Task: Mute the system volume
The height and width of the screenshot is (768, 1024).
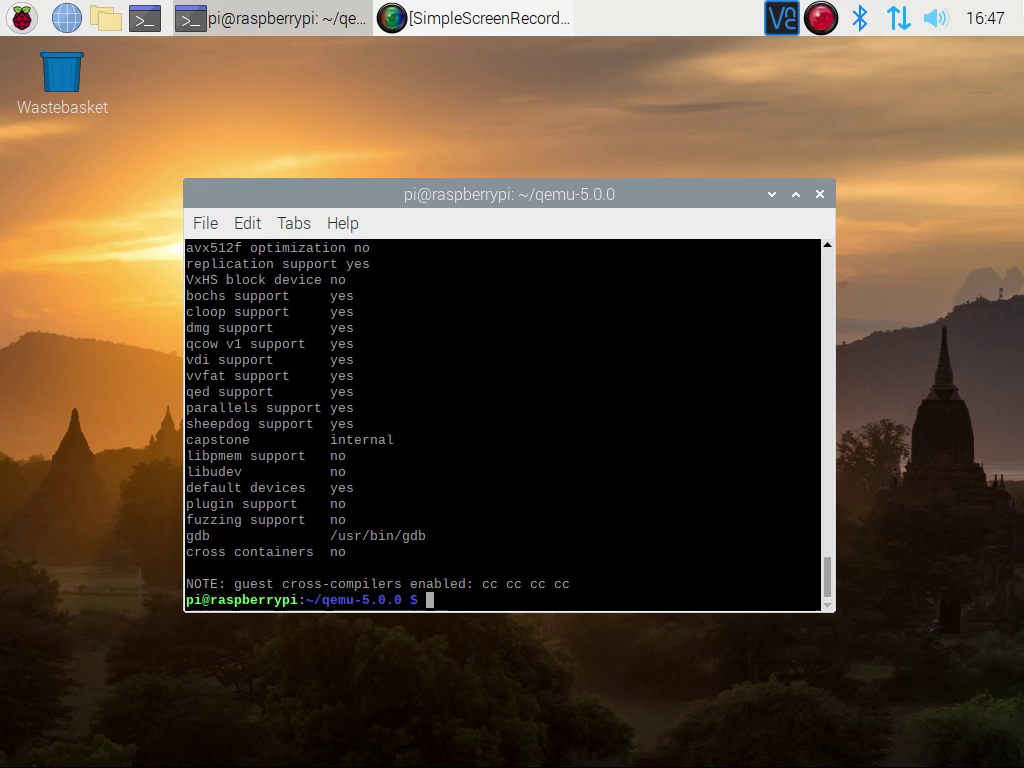Action: pos(936,17)
